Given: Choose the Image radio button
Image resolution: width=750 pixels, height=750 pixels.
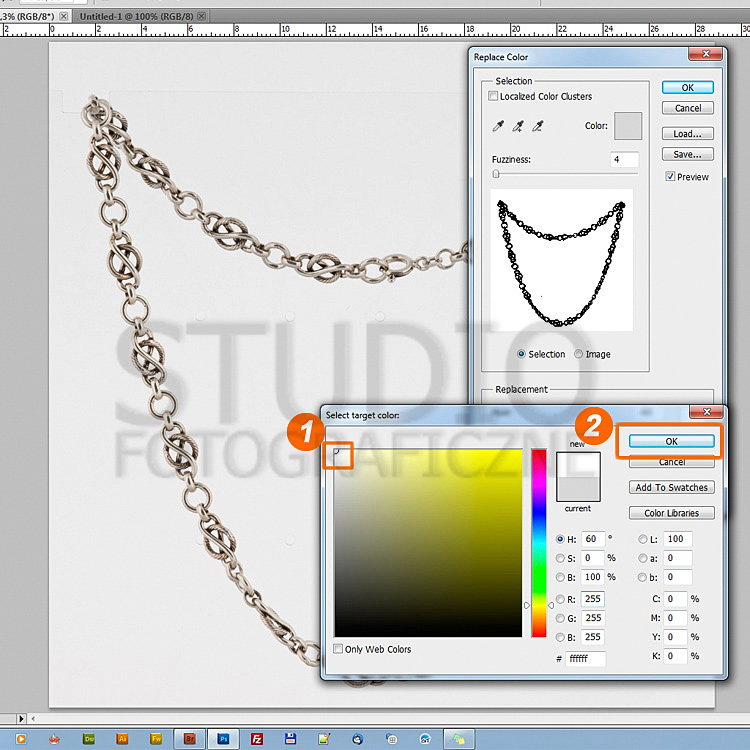Looking at the screenshot, I should (x=577, y=354).
